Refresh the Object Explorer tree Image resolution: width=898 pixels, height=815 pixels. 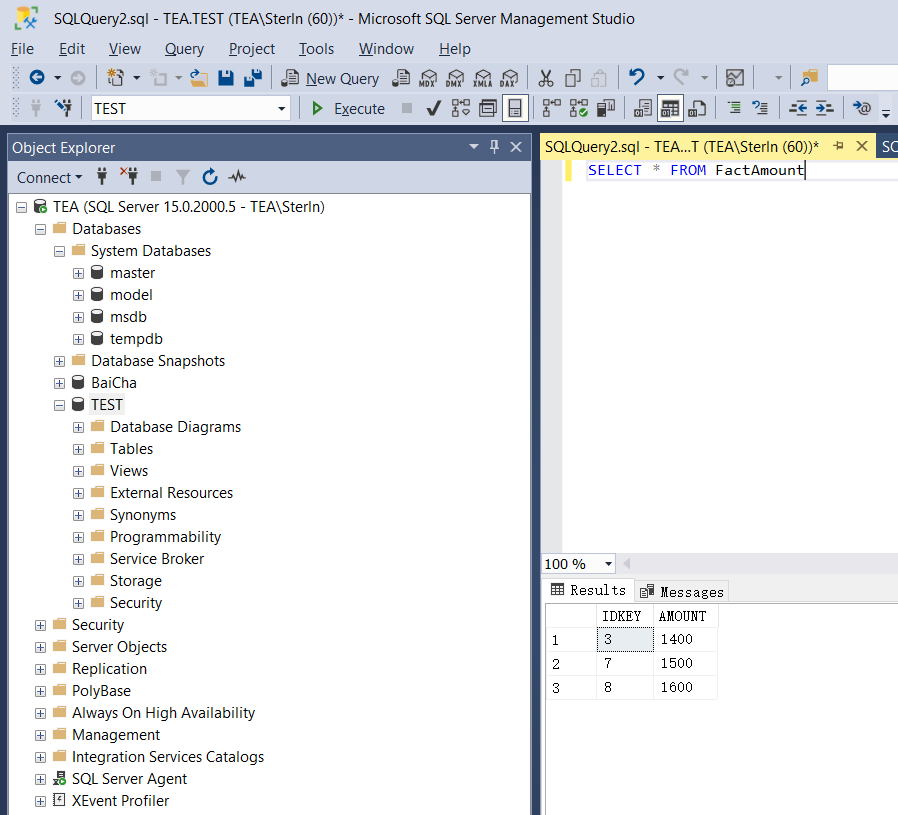pyautogui.click(x=210, y=177)
